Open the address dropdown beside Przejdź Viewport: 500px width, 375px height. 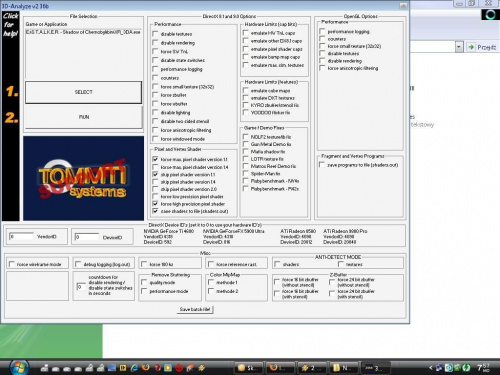click(x=459, y=47)
